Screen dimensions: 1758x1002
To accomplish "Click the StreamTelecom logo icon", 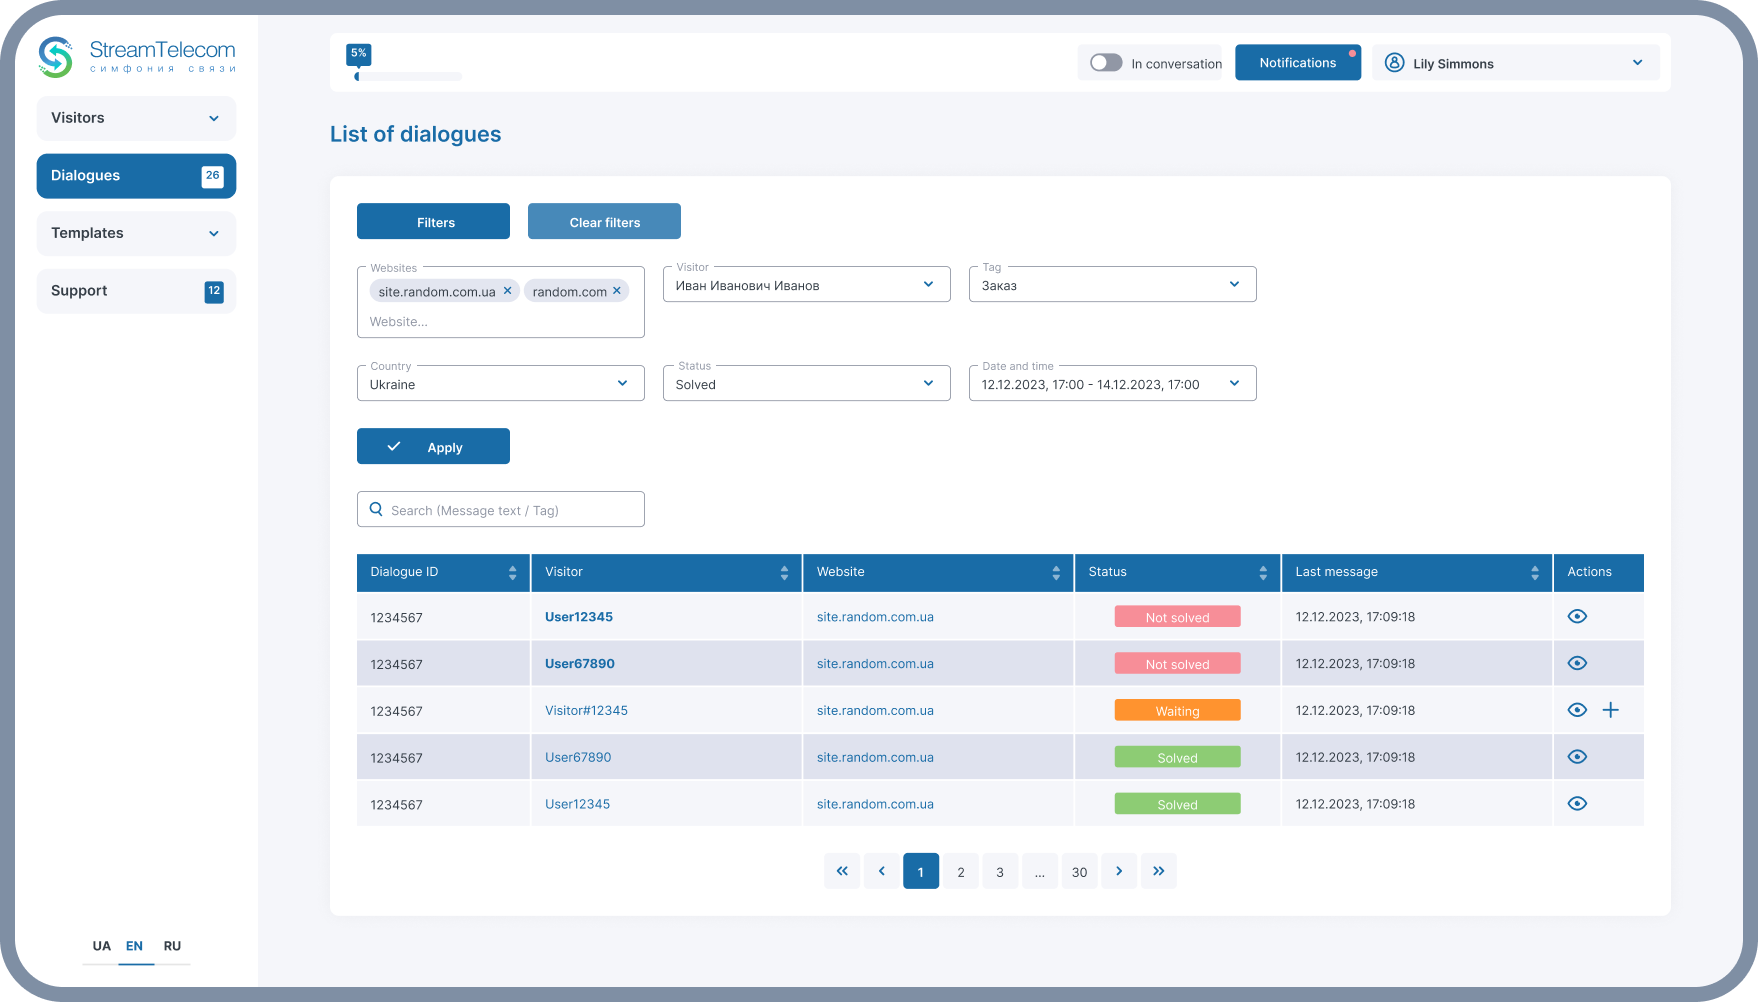I will [56, 57].
